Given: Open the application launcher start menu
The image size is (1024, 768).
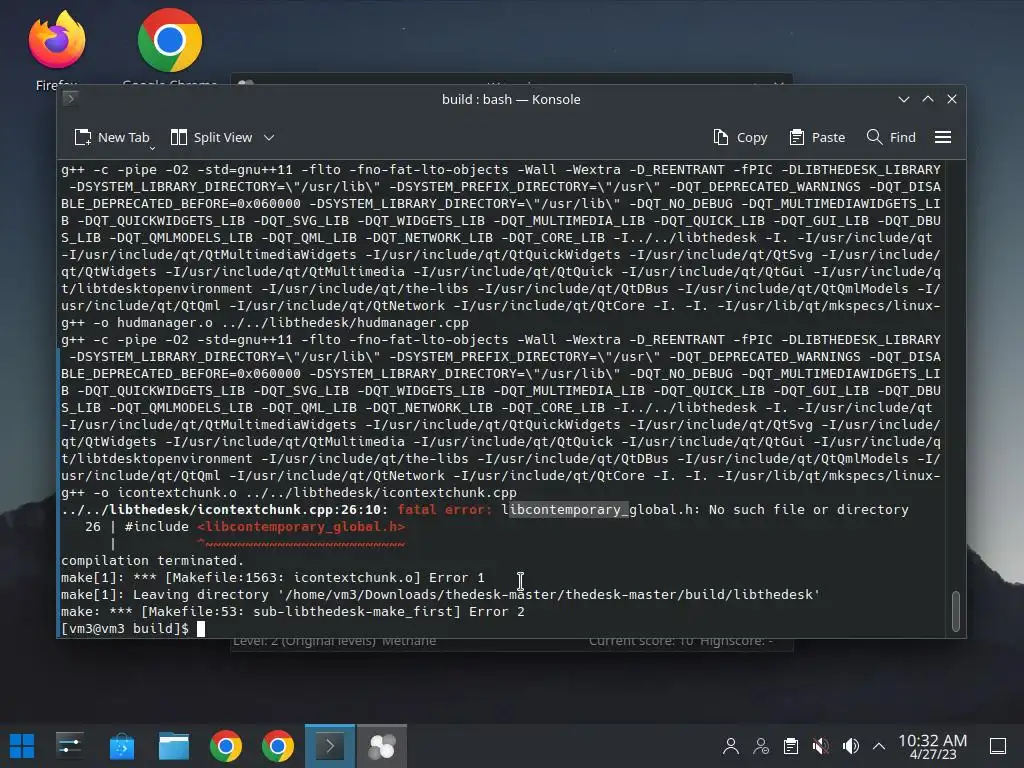Looking at the screenshot, I should tap(22, 746).
